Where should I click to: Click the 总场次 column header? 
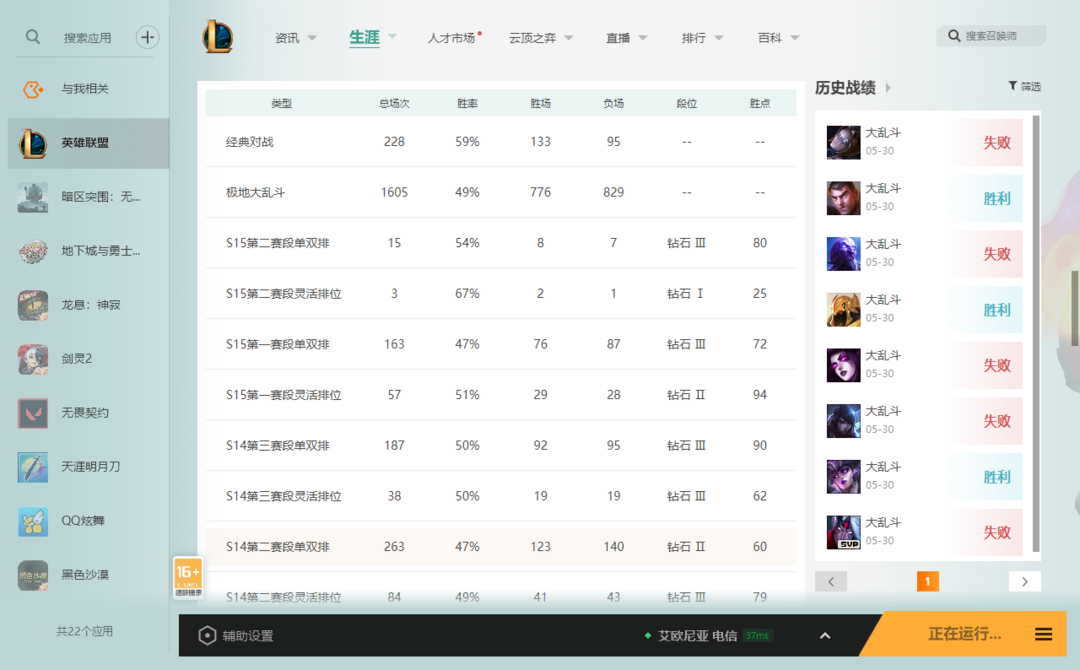pos(394,103)
